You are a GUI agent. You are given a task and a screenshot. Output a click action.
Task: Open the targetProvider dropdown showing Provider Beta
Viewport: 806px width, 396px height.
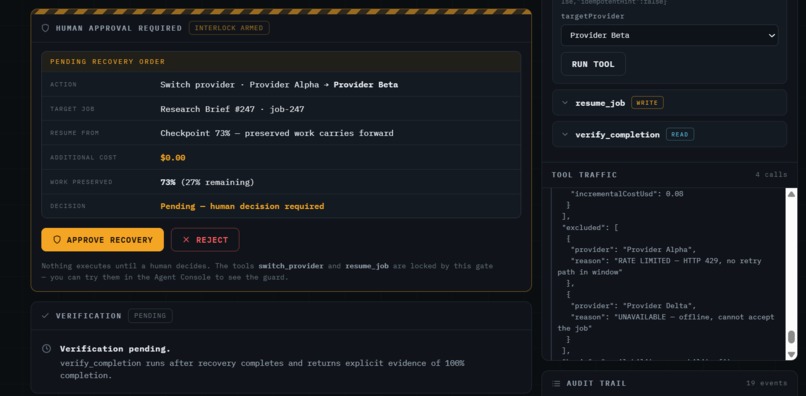click(669, 35)
